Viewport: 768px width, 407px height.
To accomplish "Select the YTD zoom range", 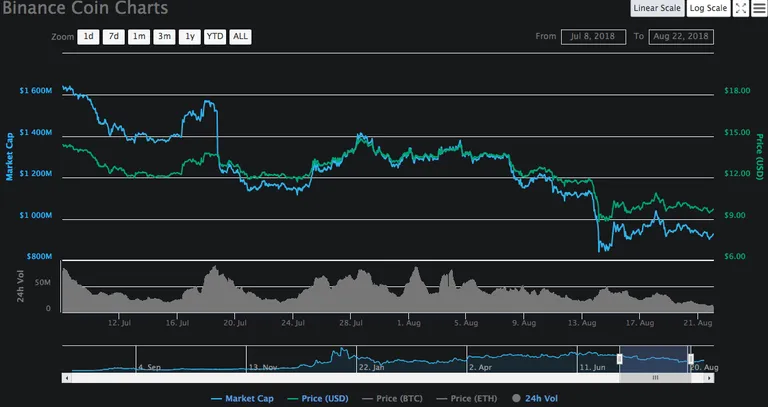I will tap(215, 37).
